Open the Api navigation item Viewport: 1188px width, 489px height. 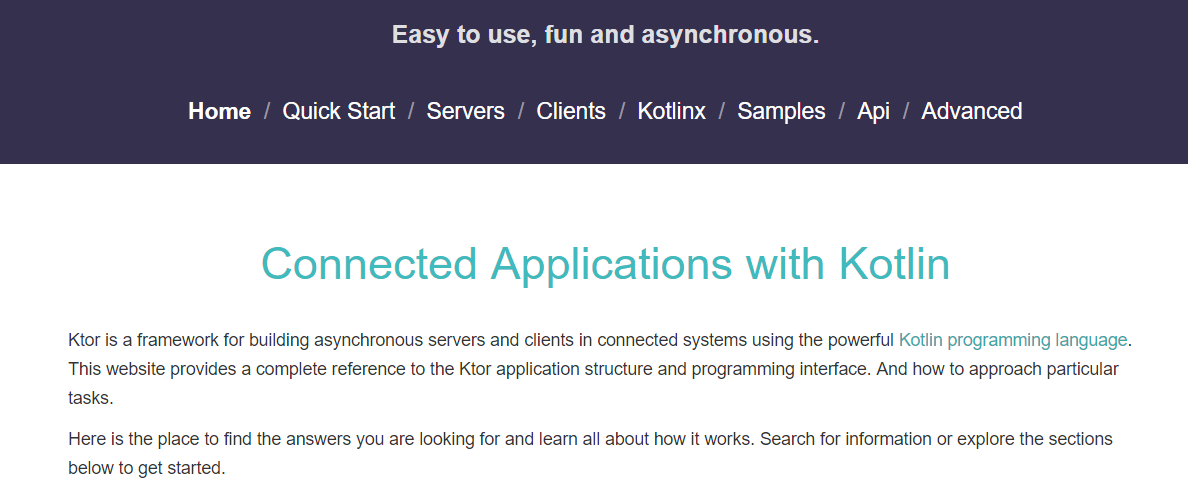point(873,111)
